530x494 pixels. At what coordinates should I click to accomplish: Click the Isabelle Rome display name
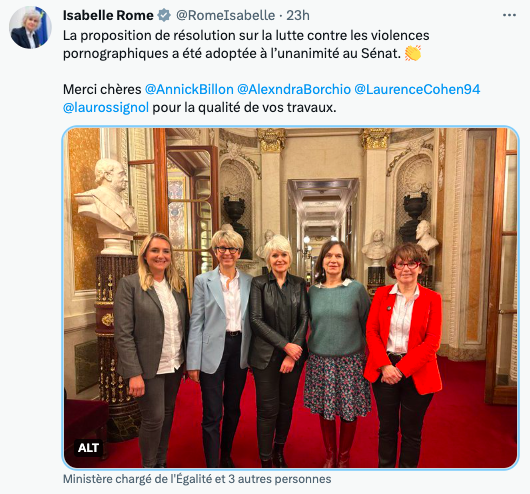[108, 16]
